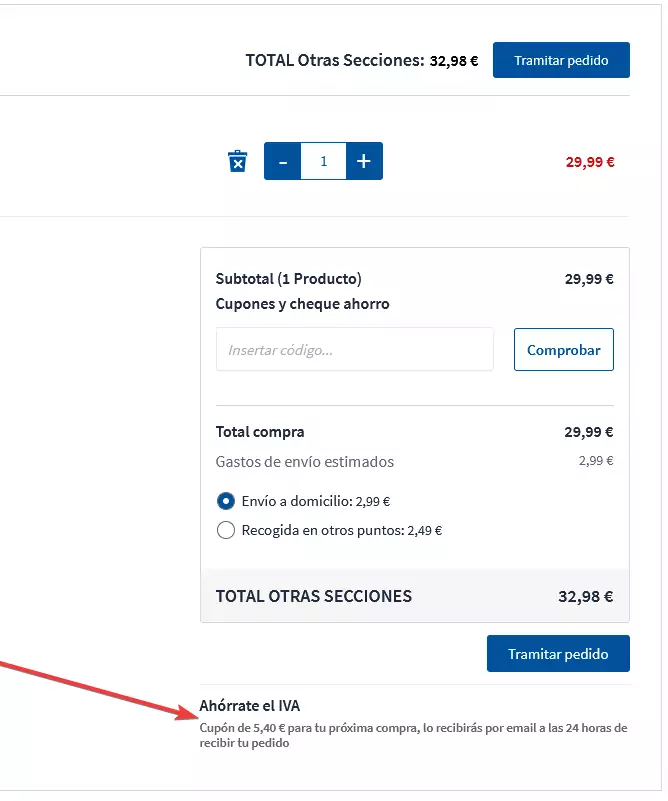
Task: Click the red 29,99 € product price
Action: coord(590,162)
